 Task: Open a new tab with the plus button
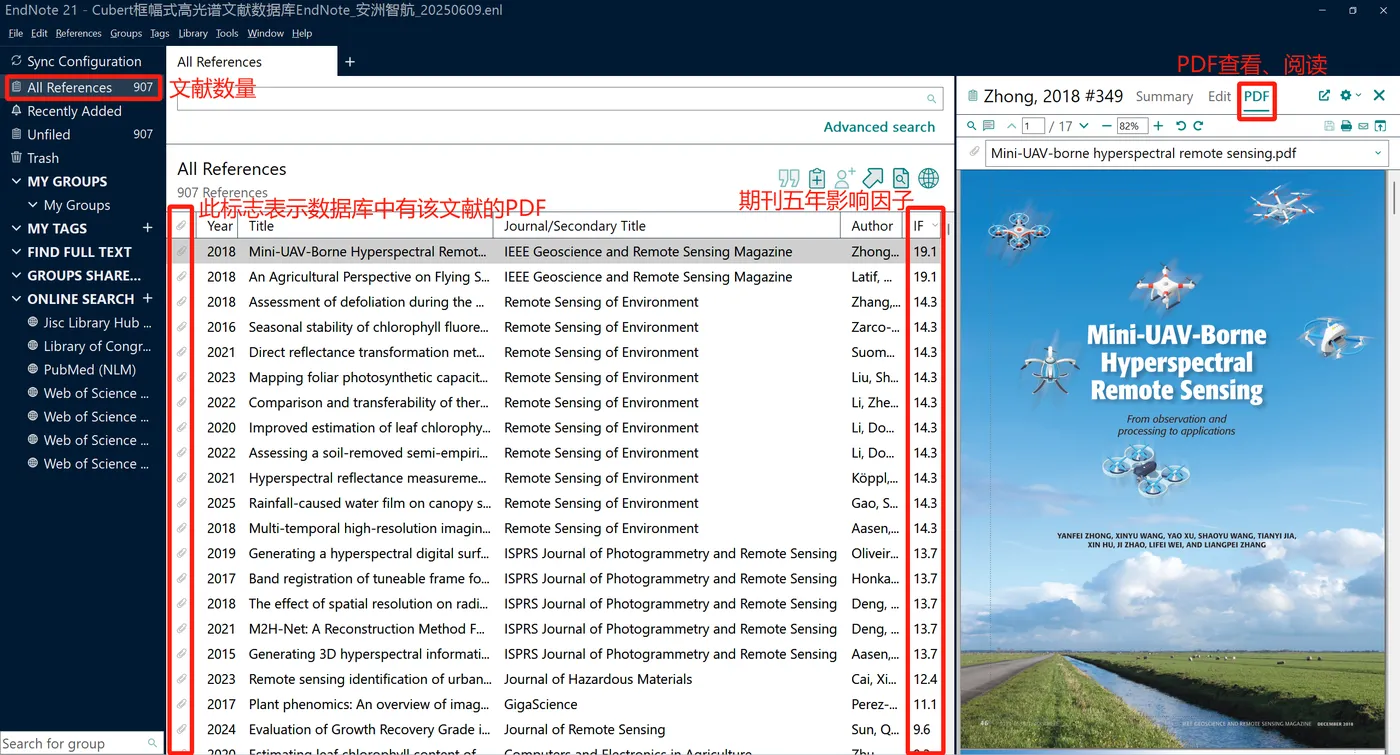click(350, 62)
